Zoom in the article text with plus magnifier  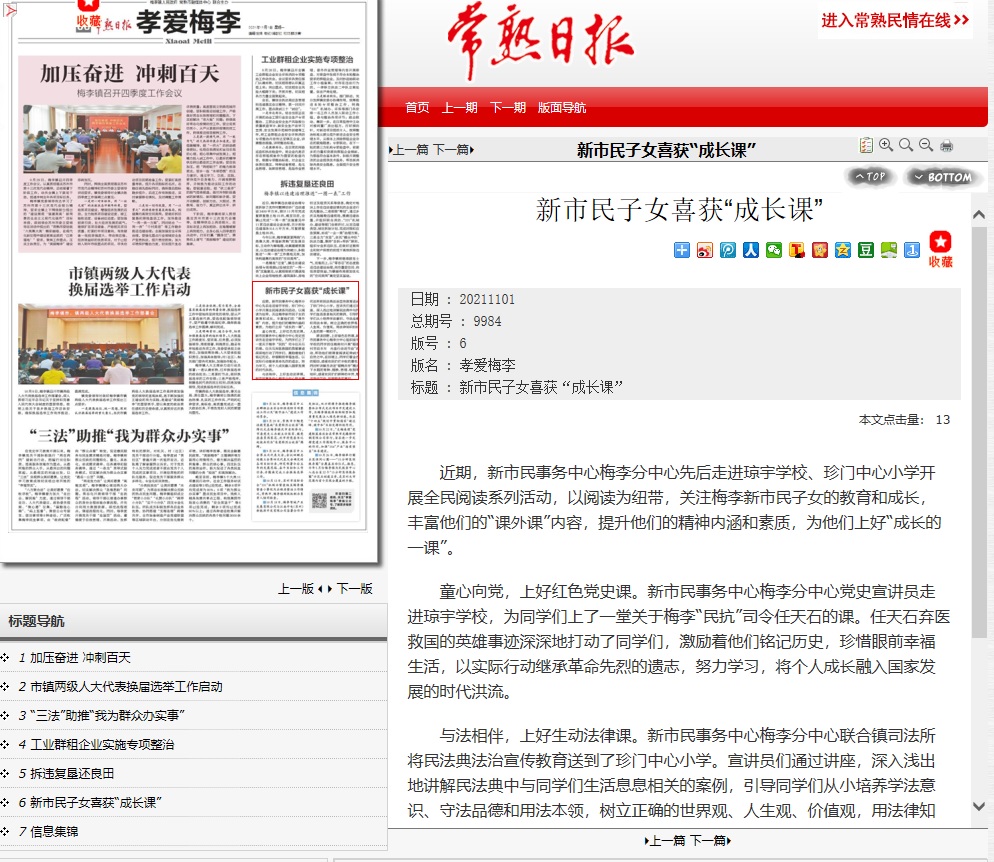click(x=886, y=145)
